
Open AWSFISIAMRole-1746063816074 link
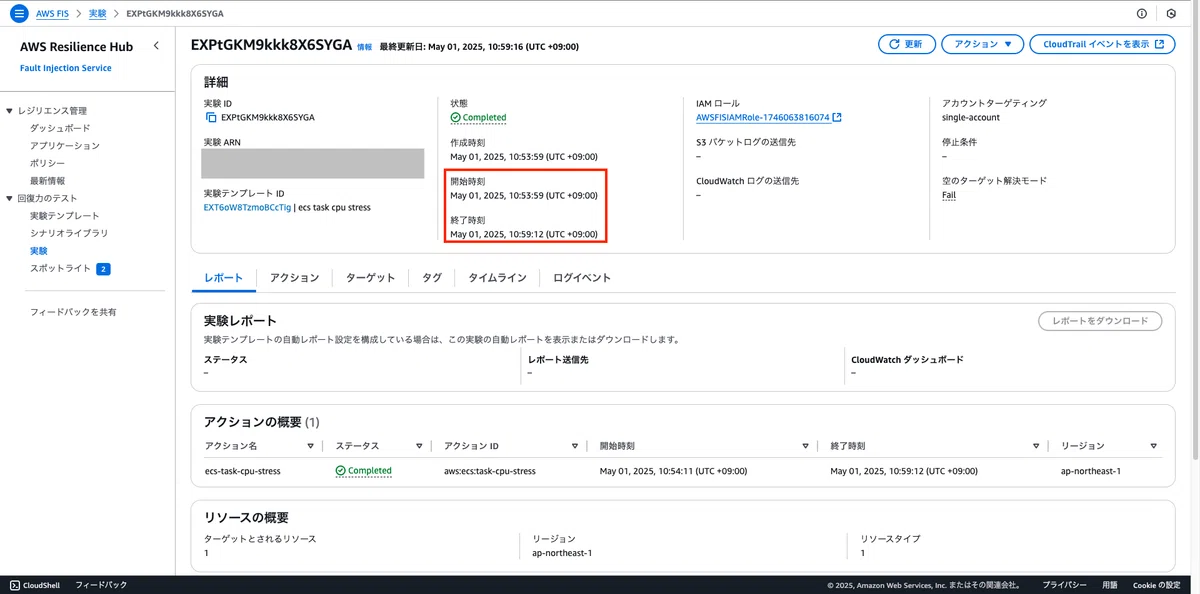pos(762,117)
